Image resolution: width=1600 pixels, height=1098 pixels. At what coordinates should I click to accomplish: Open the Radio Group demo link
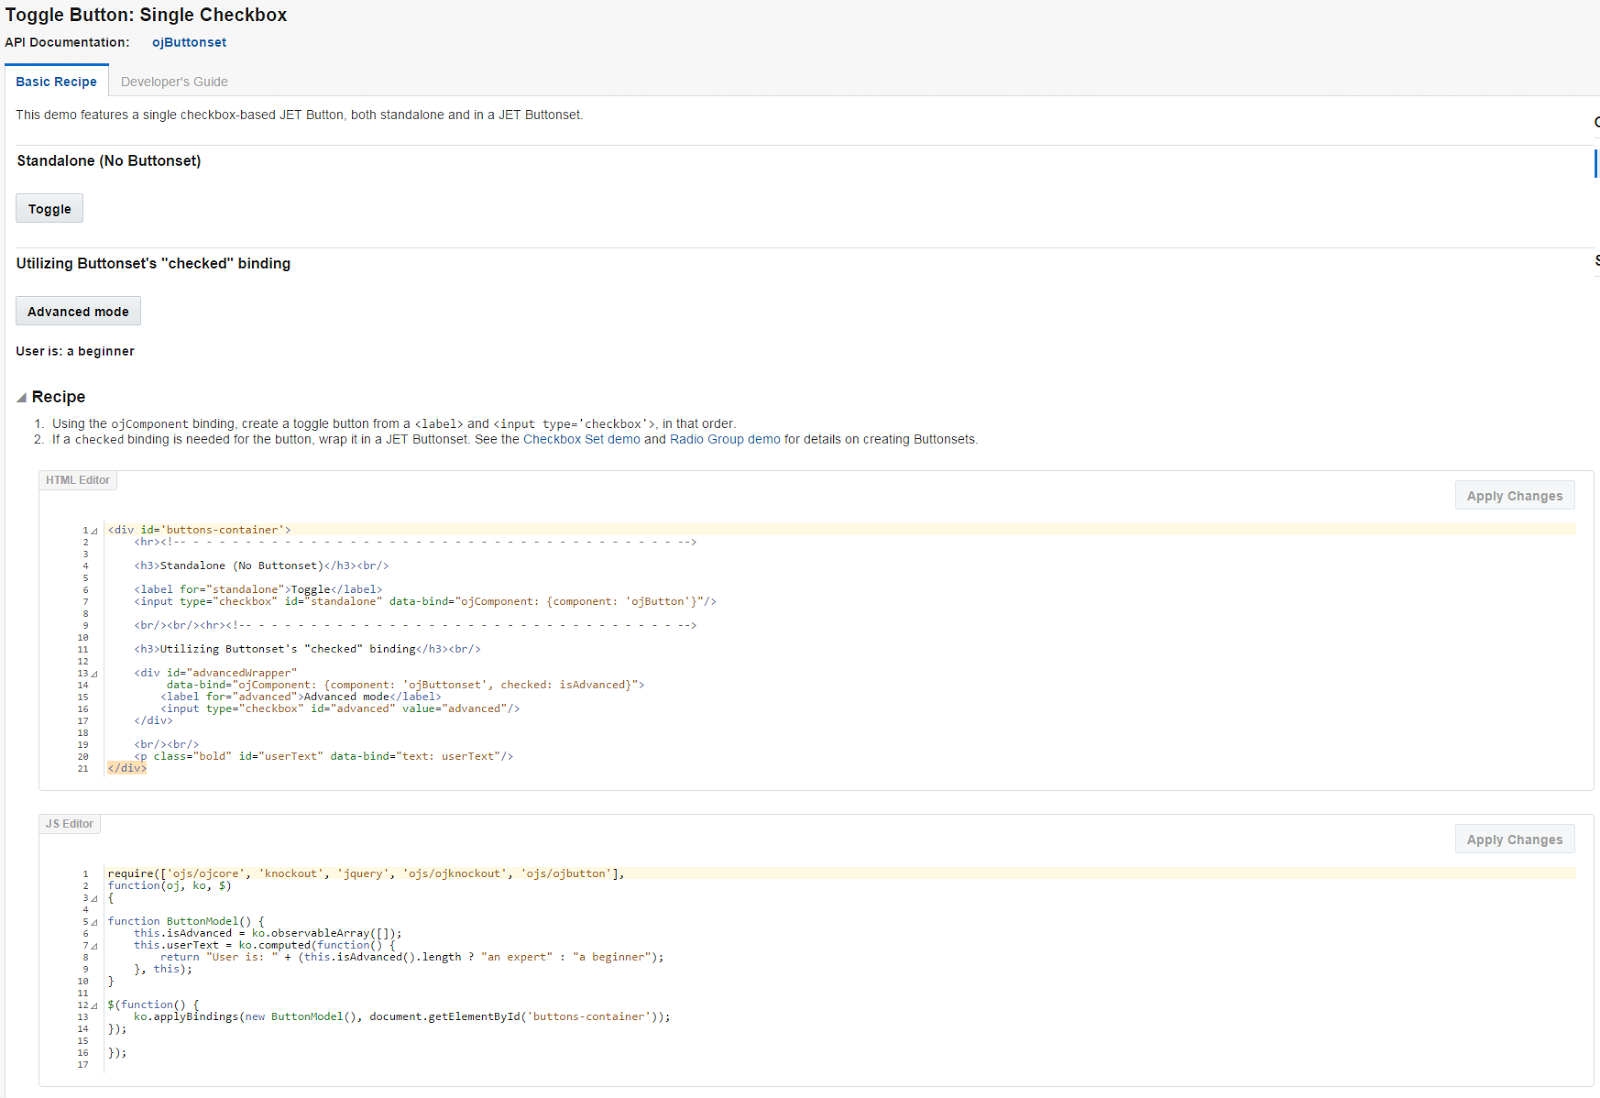coord(725,440)
